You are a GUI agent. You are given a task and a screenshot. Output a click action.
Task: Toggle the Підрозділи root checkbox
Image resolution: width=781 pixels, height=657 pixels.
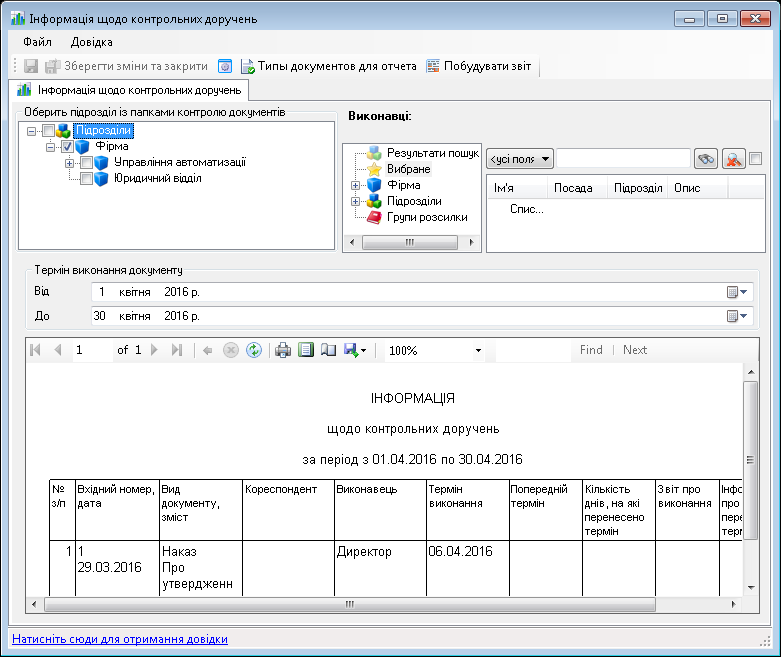pos(48,131)
